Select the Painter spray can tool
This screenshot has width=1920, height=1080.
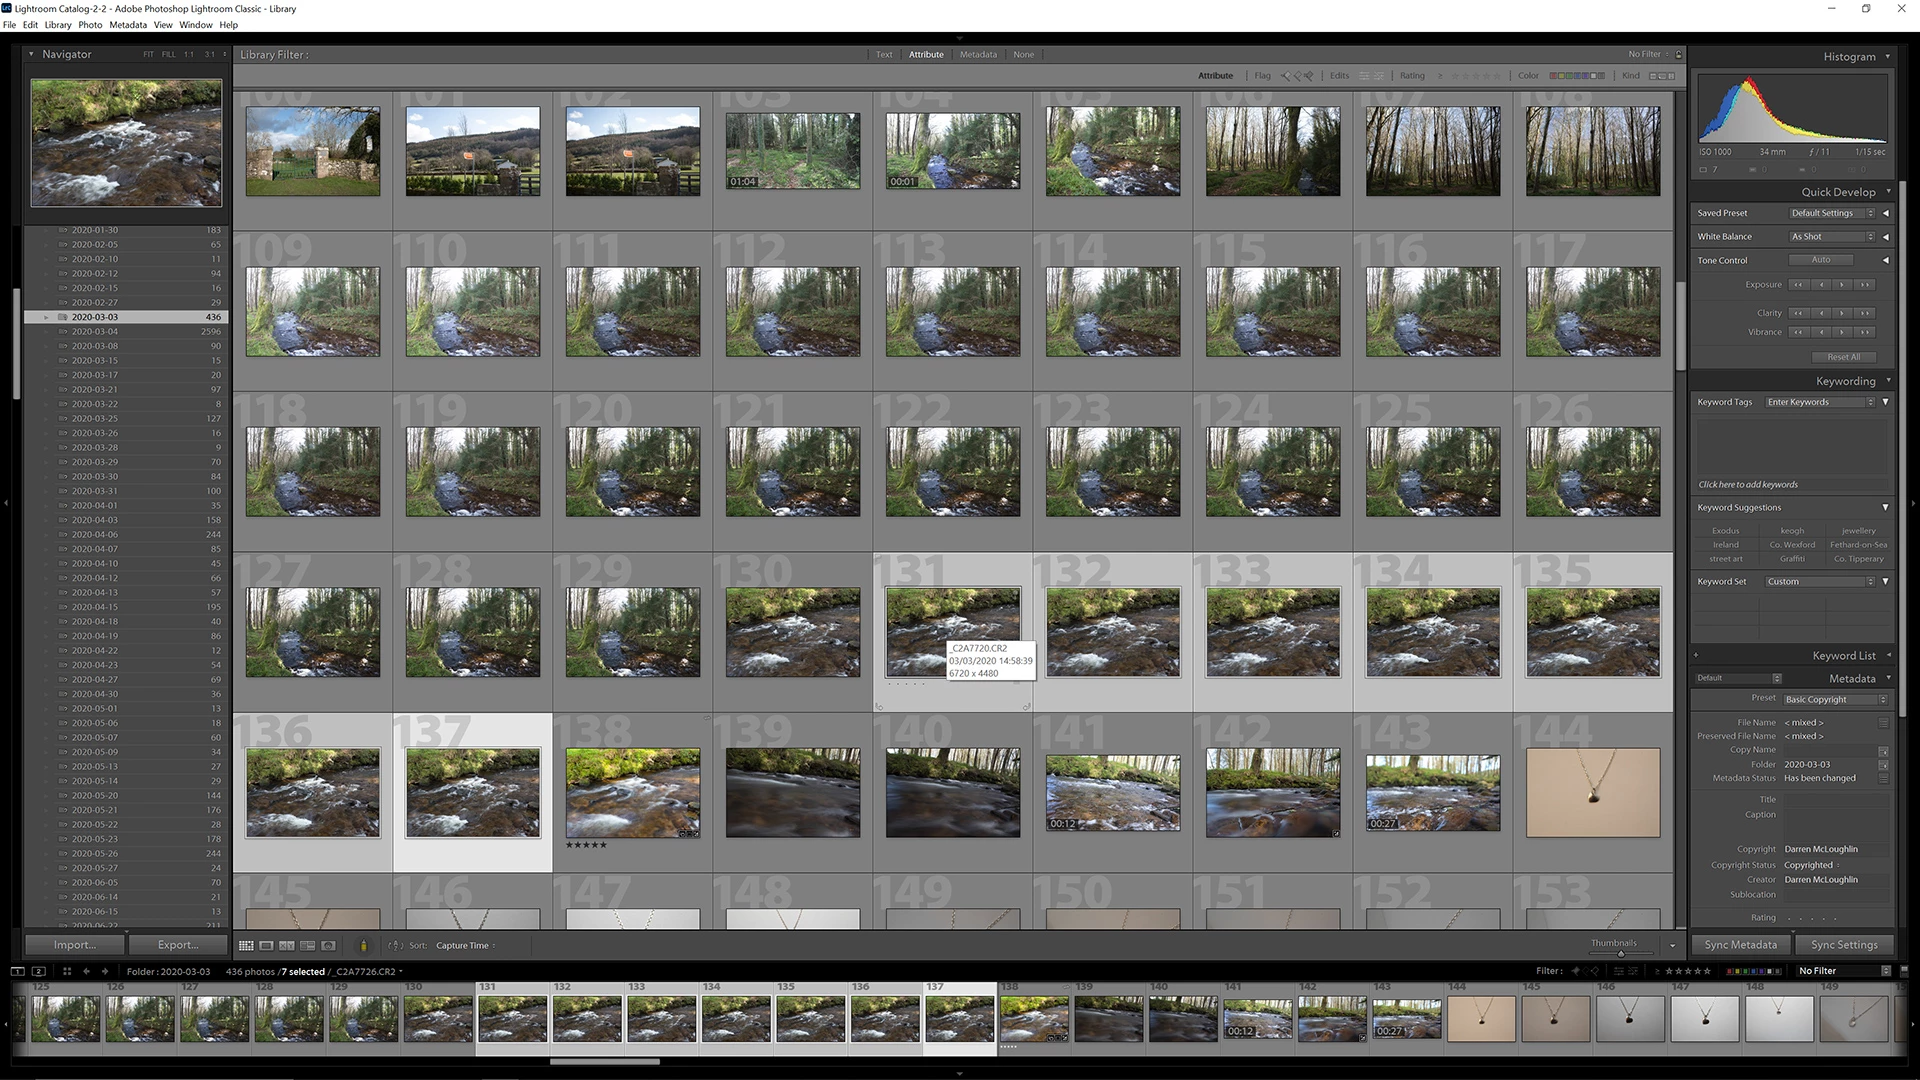(x=363, y=945)
